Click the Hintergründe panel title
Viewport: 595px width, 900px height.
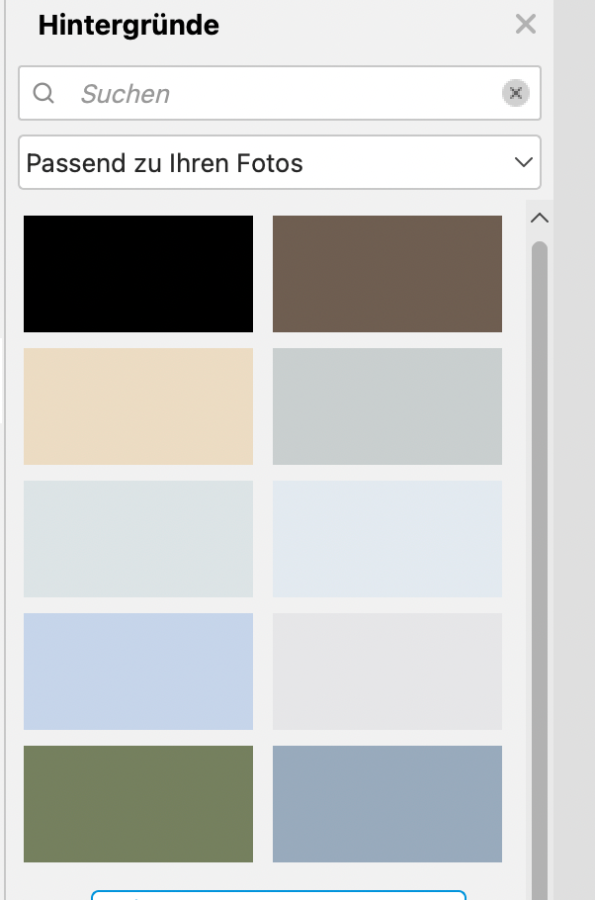[129, 25]
